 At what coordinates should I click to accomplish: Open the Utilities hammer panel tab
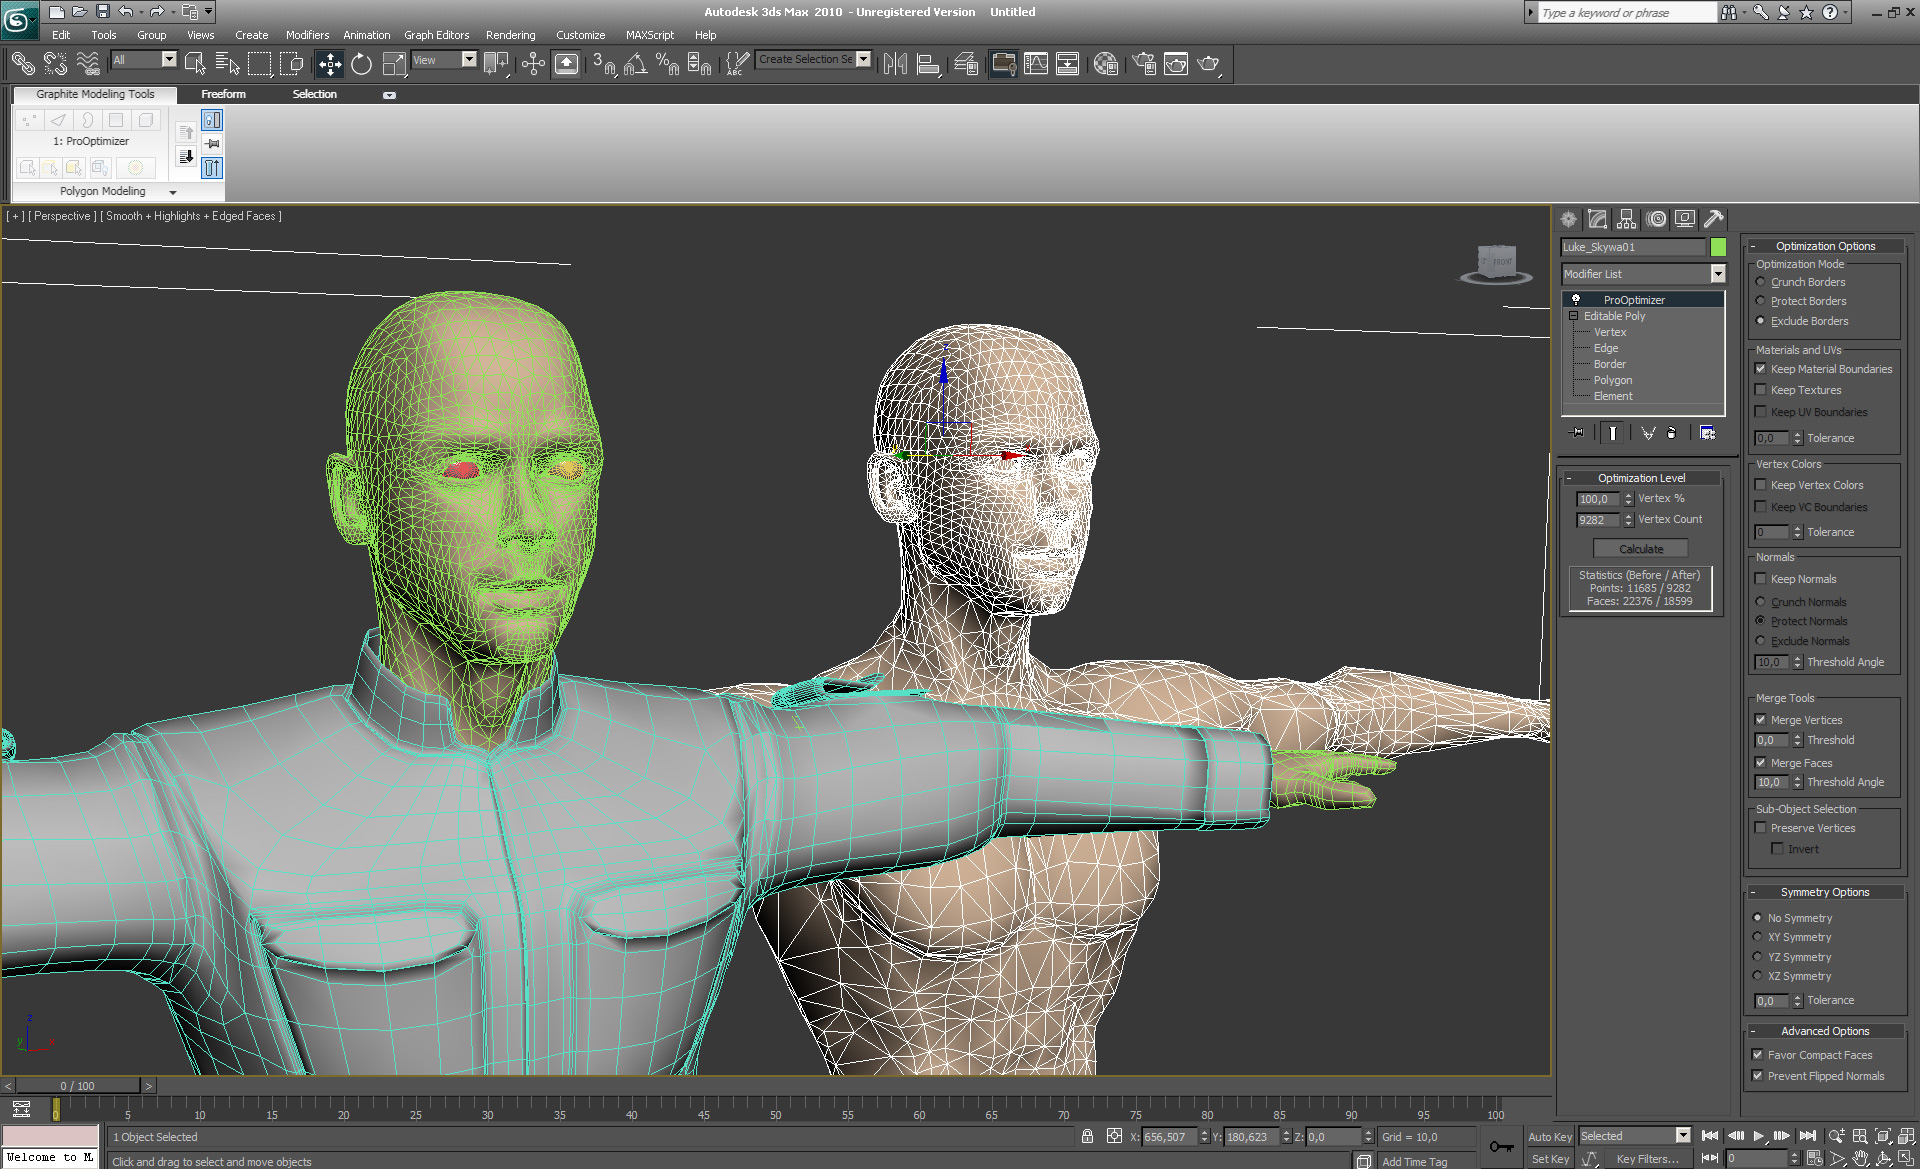tap(1714, 219)
